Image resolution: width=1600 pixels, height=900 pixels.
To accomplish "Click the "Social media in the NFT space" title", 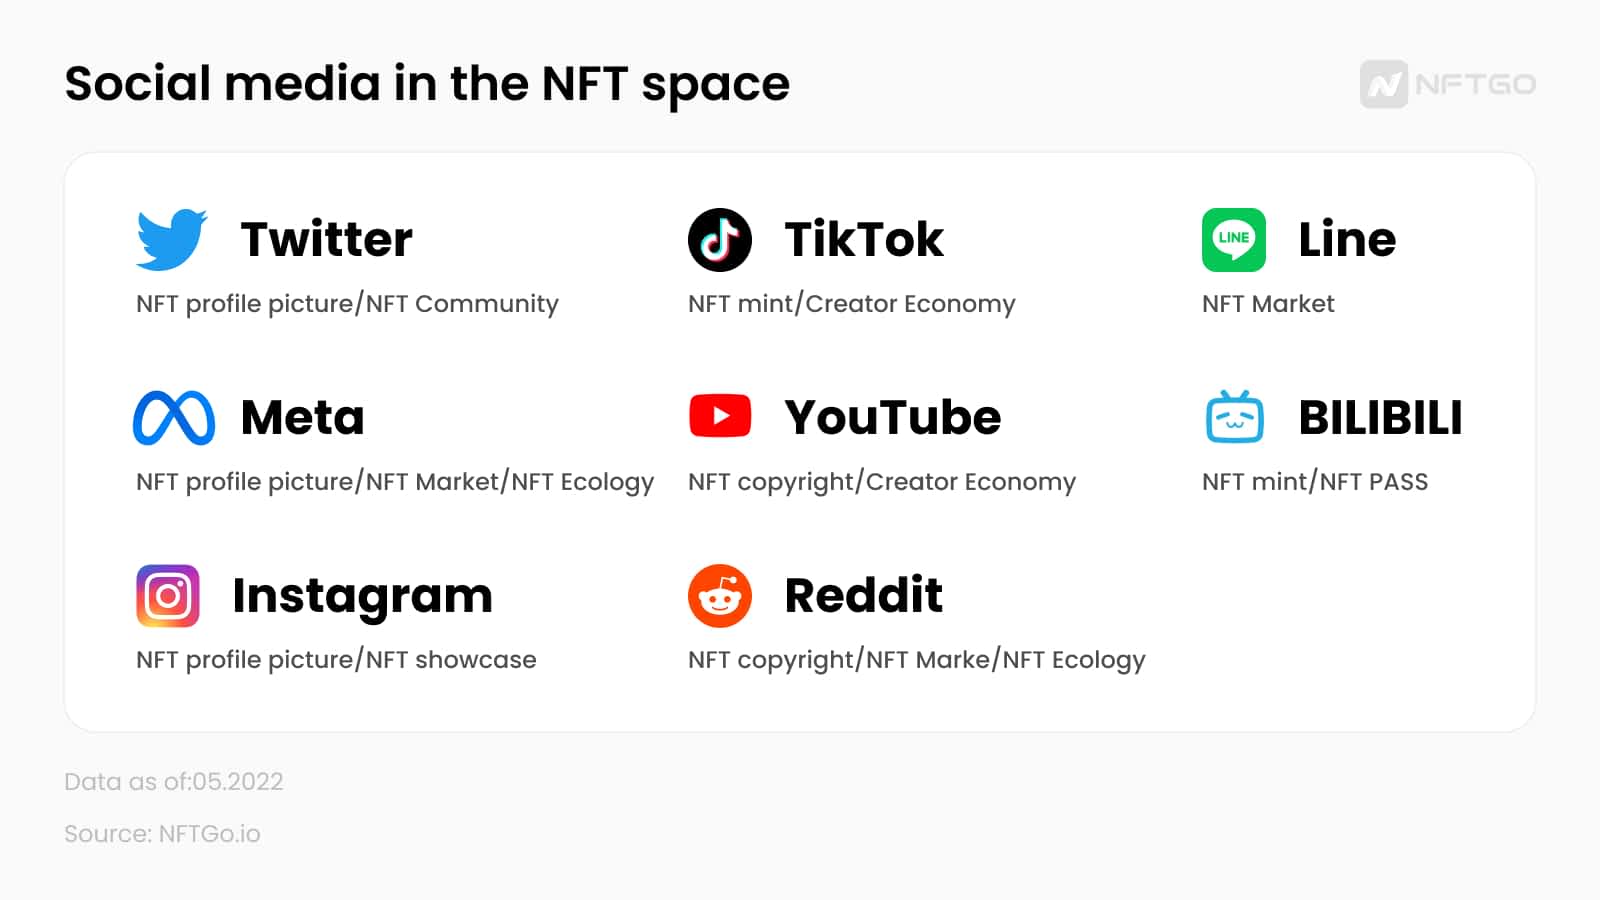I will tap(427, 84).
